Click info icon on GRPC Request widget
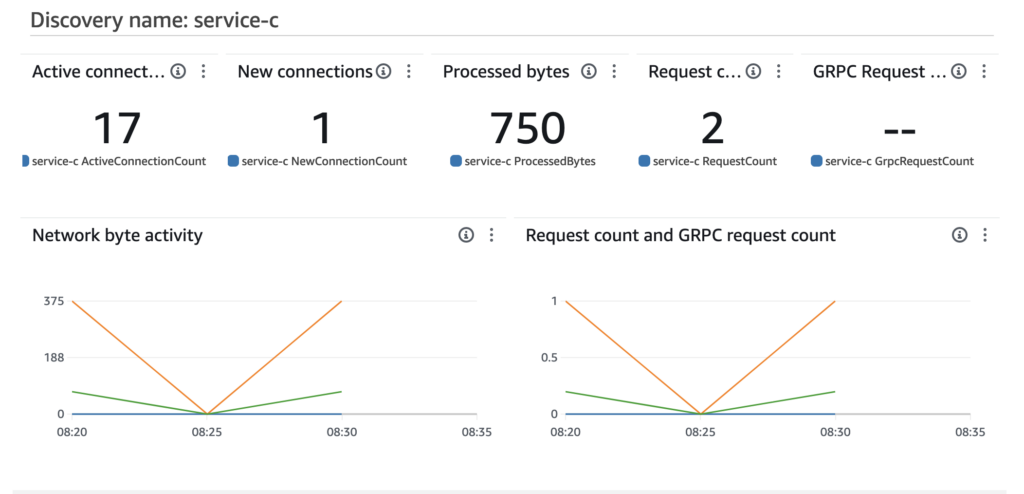 click(x=959, y=71)
